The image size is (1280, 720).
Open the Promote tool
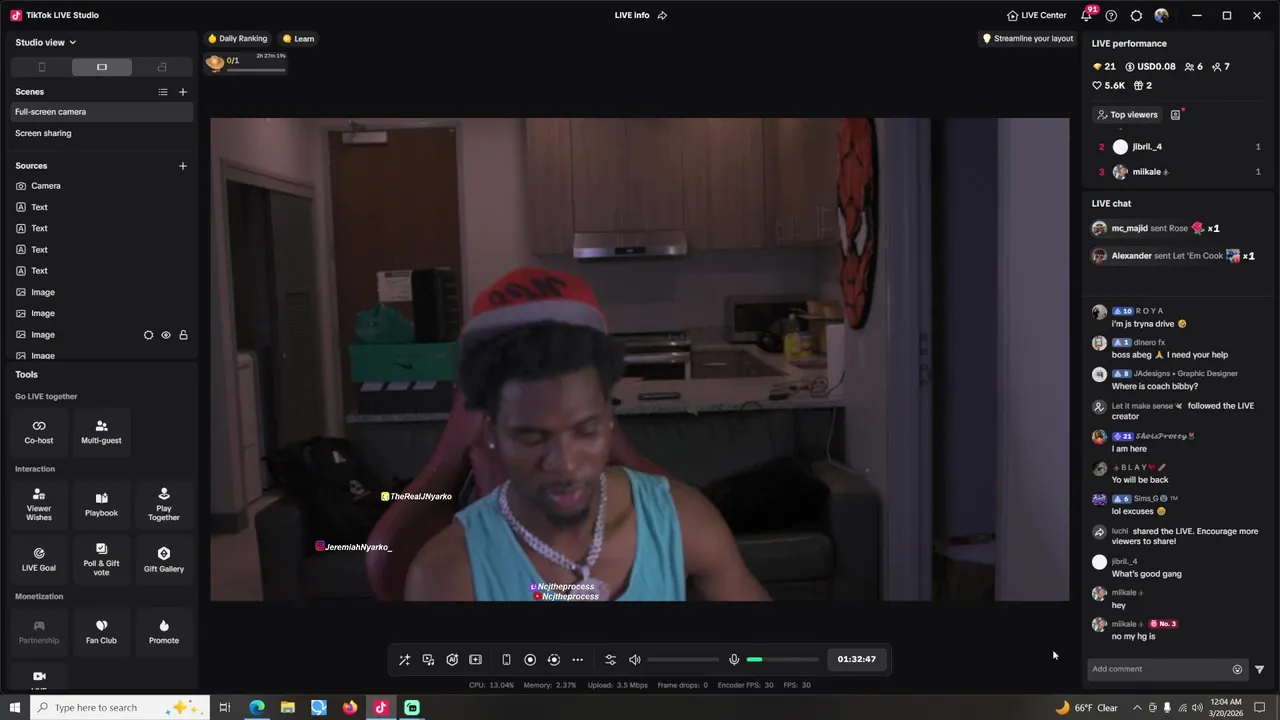coord(164,632)
